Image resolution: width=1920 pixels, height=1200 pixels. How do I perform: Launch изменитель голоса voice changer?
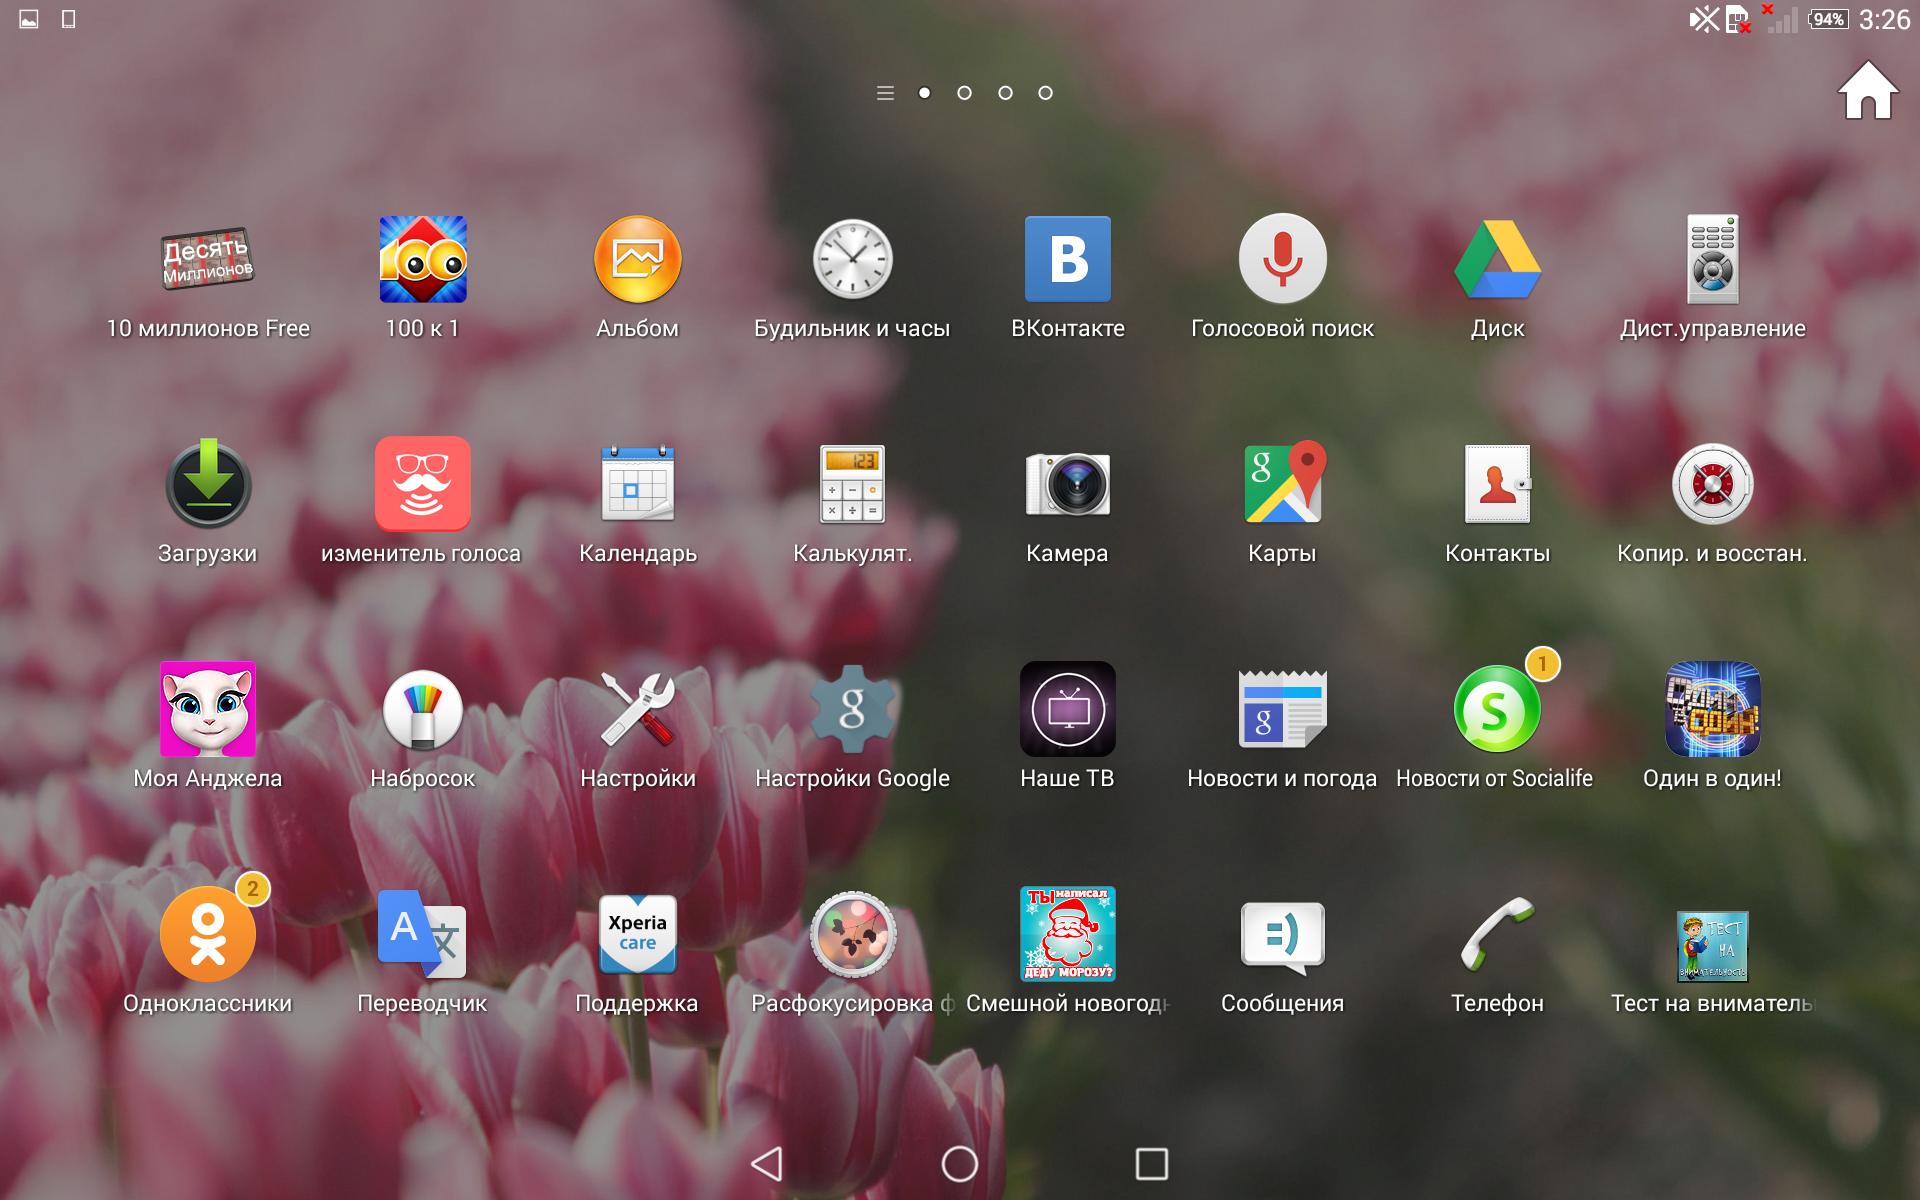[x=423, y=484]
